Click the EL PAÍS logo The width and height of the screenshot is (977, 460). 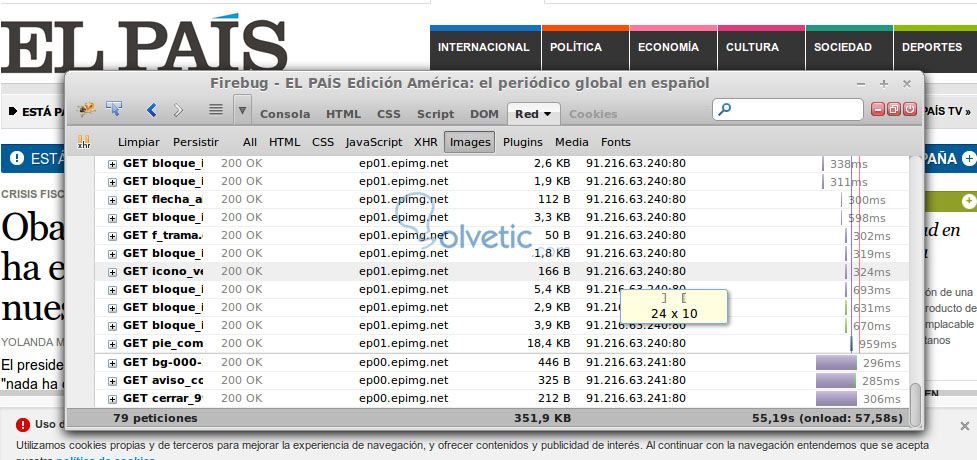coord(144,45)
